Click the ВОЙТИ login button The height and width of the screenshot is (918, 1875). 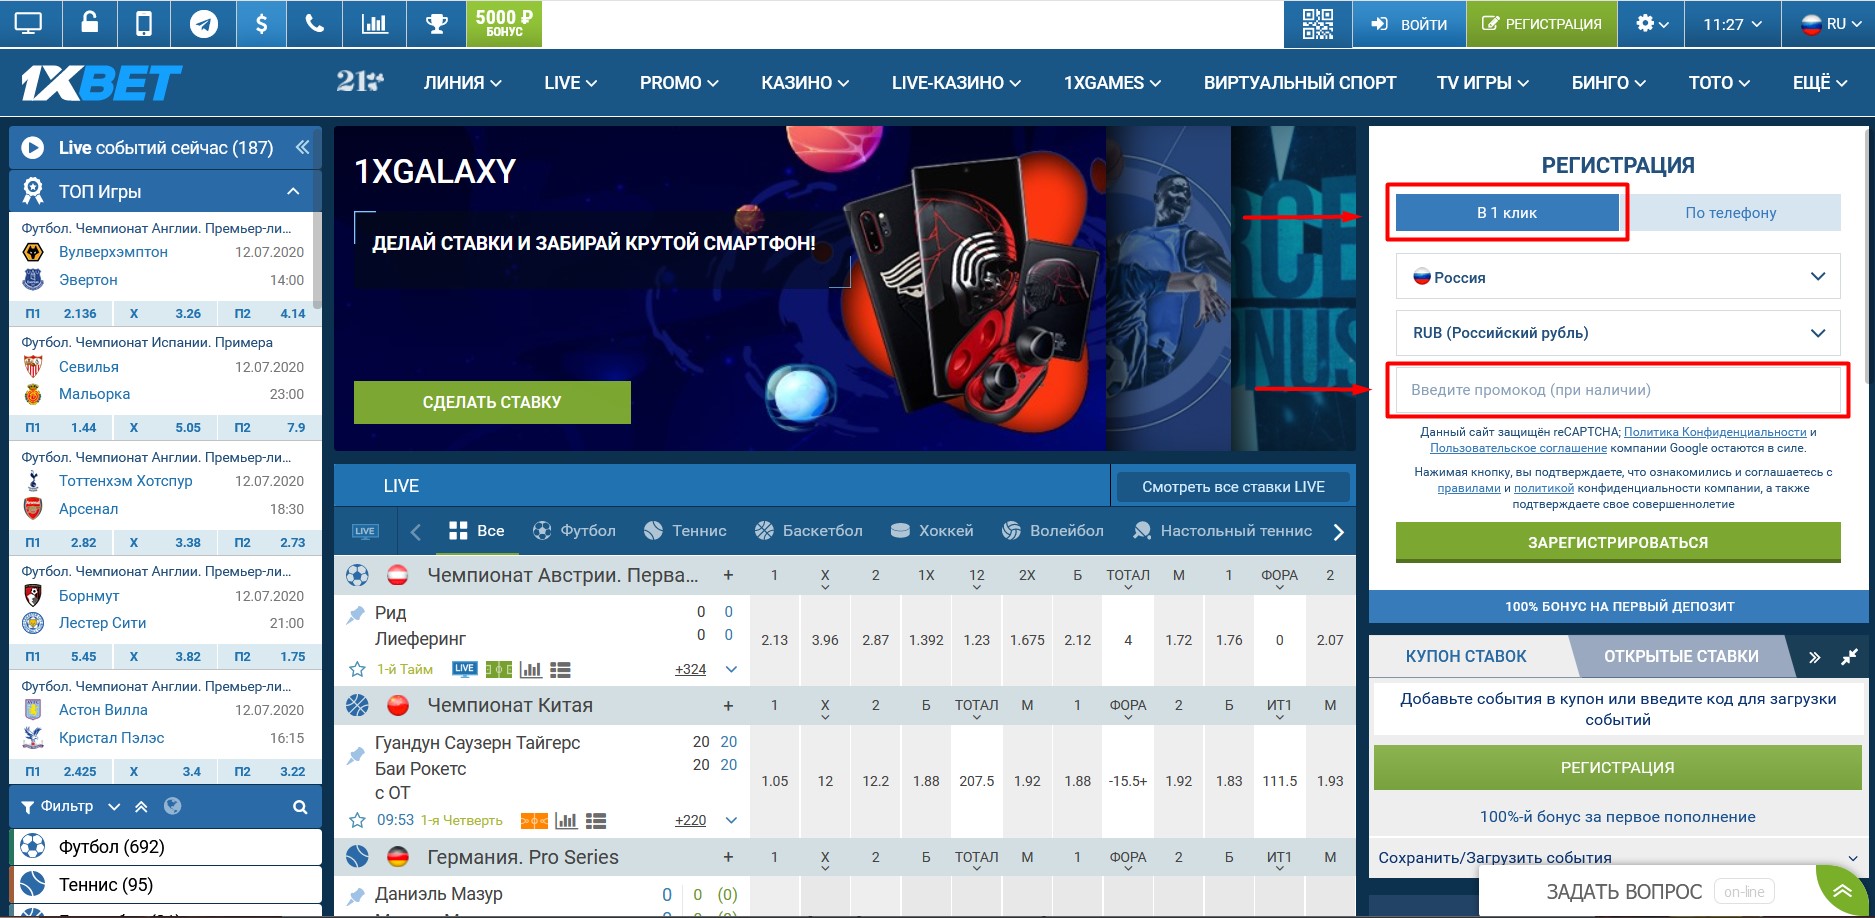pyautogui.click(x=1409, y=24)
